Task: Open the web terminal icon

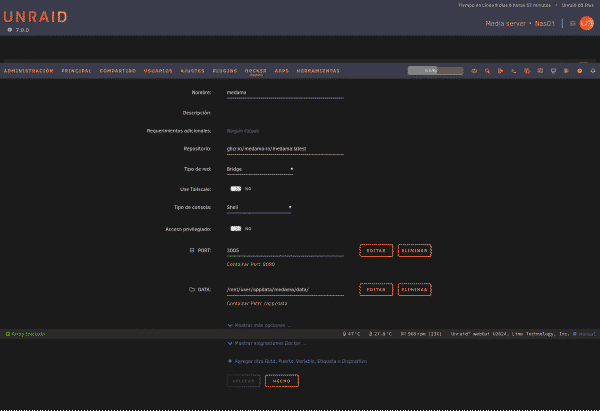Action: [x=514, y=71]
